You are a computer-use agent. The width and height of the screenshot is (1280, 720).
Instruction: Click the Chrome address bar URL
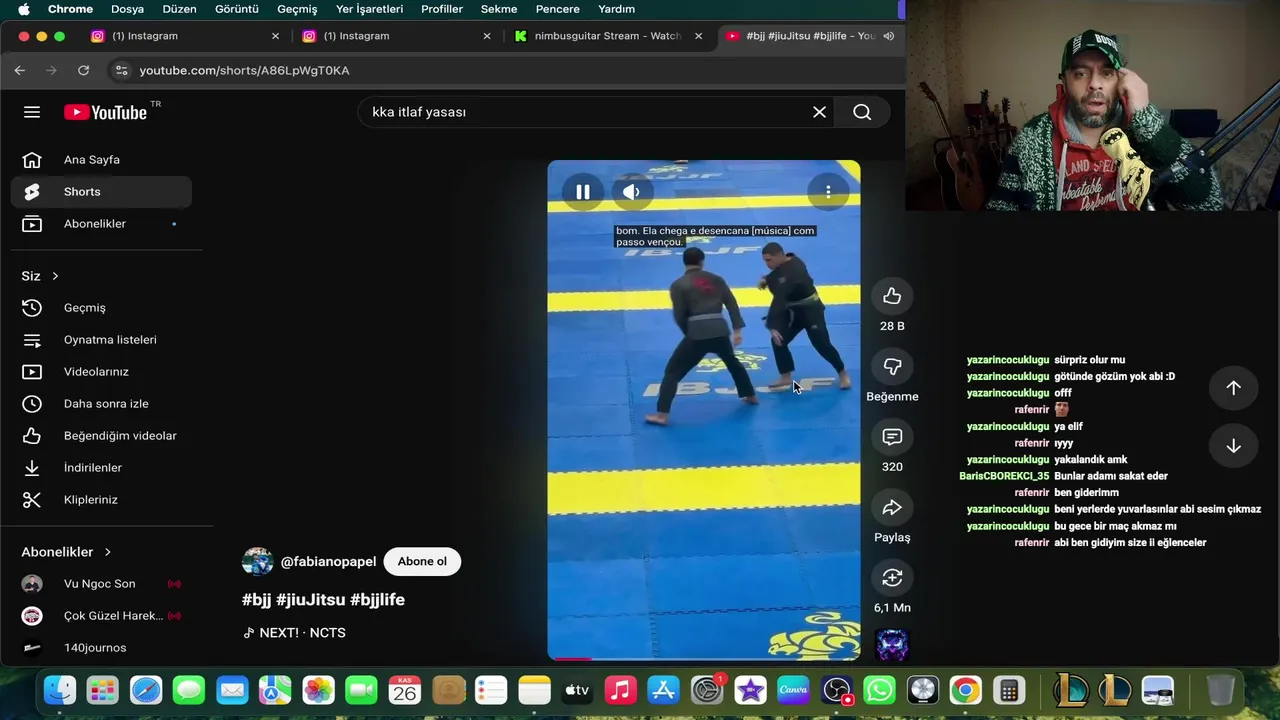244,70
